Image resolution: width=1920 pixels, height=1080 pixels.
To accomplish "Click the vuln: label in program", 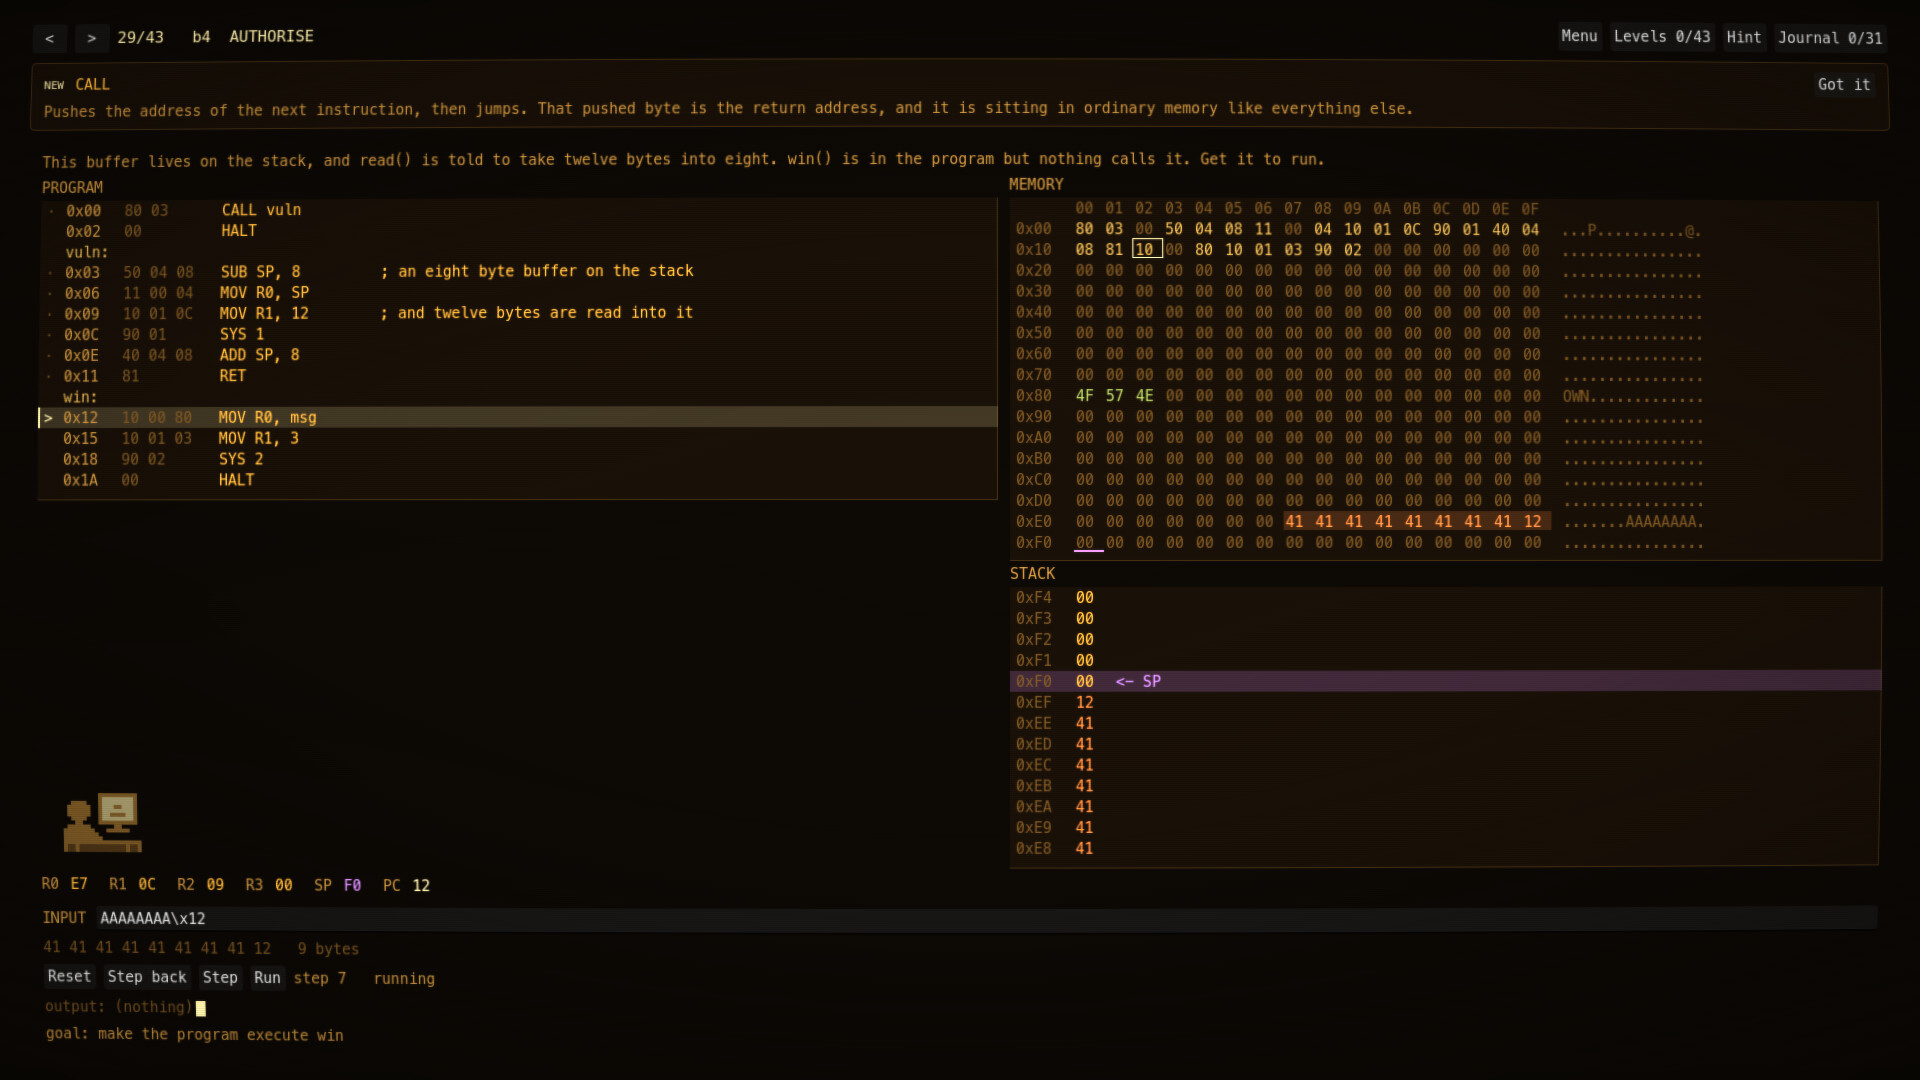I will click(x=87, y=252).
